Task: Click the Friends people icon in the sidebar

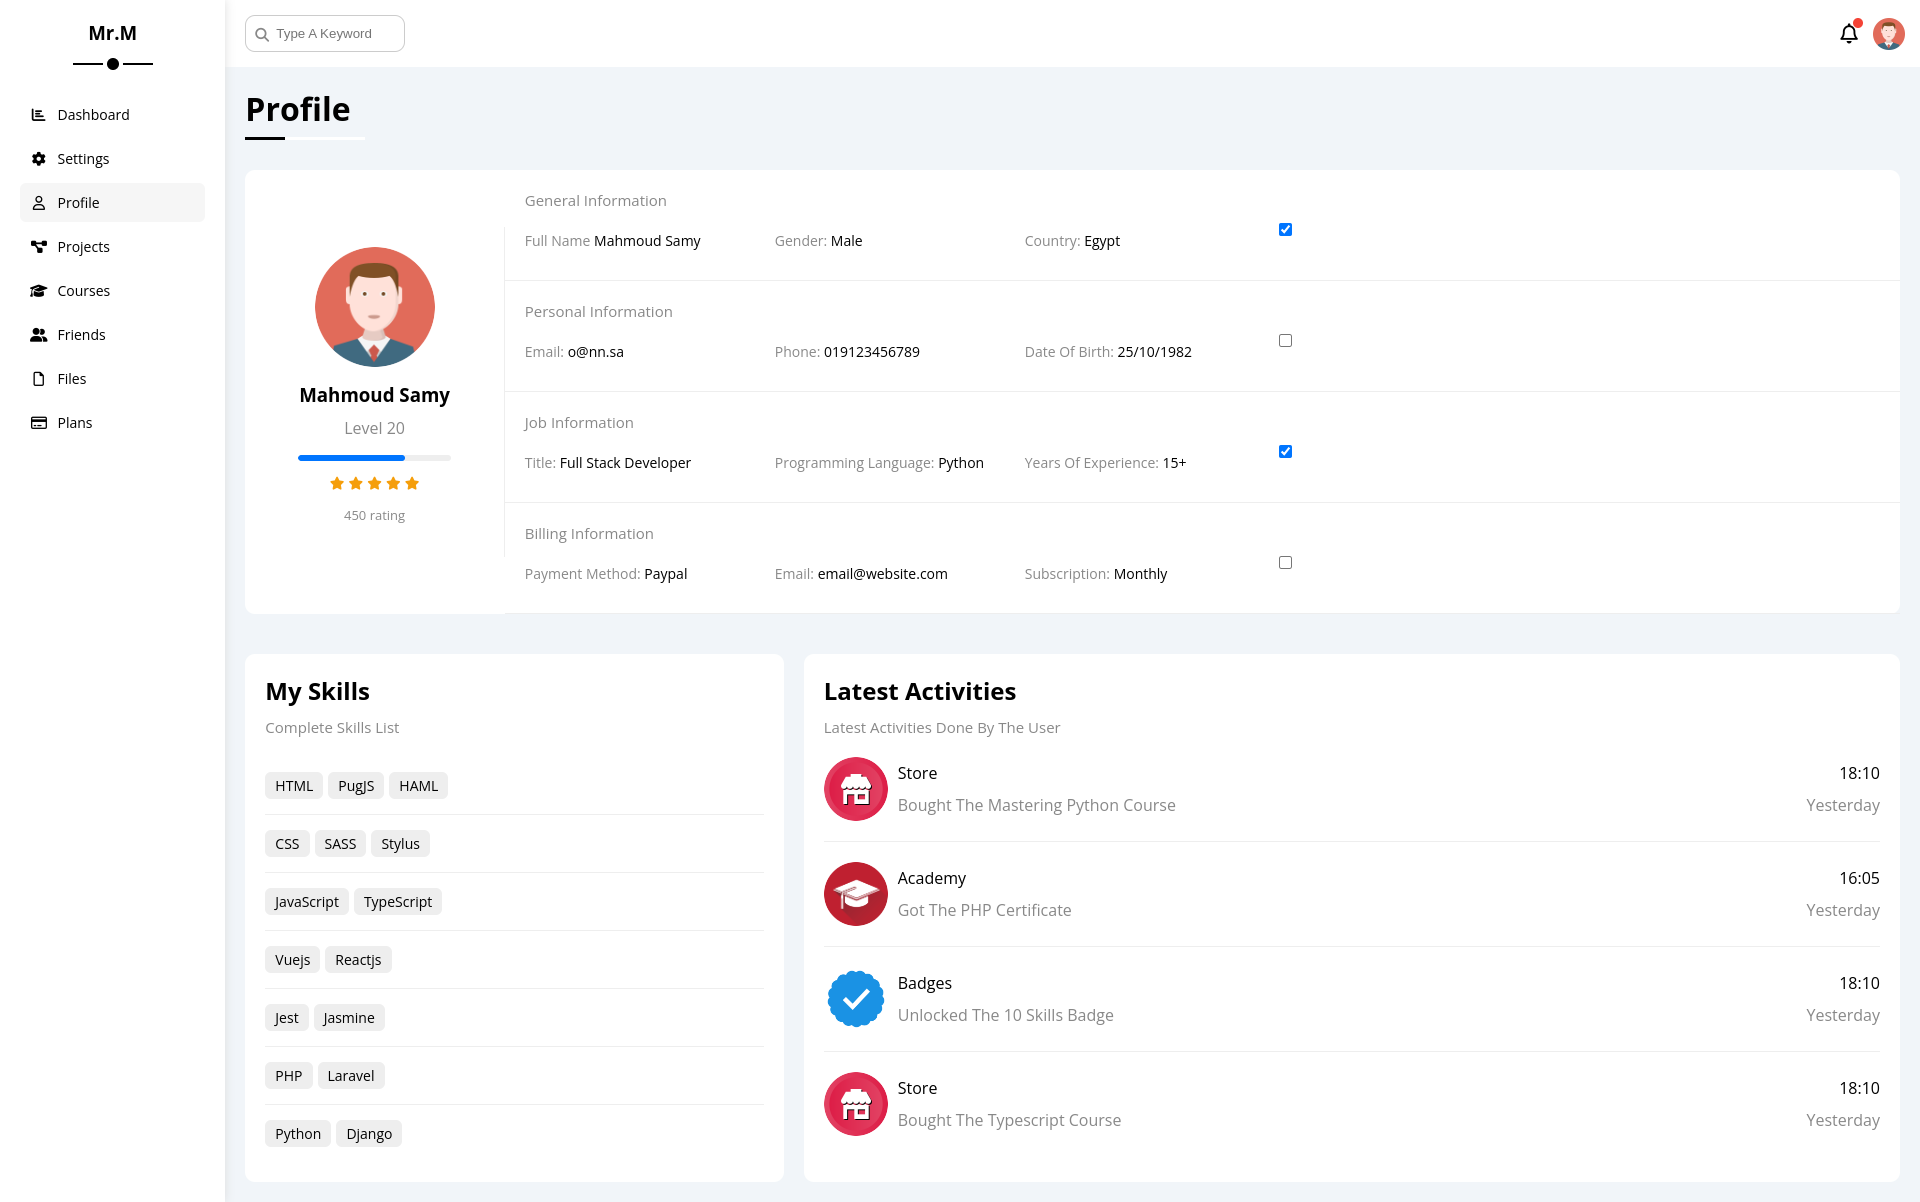Action: pyautogui.click(x=38, y=335)
